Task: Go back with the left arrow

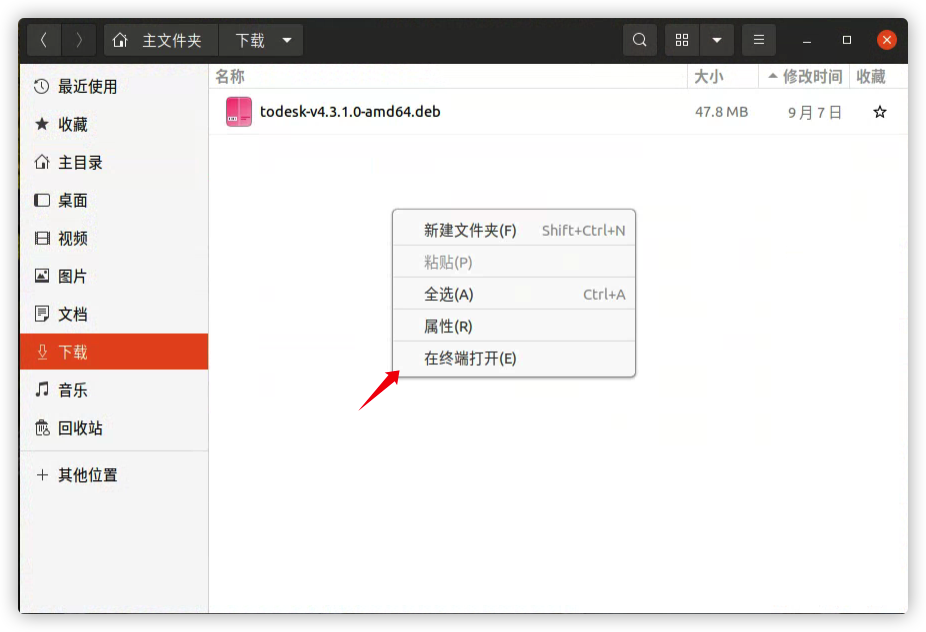Action: click(x=44, y=40)
